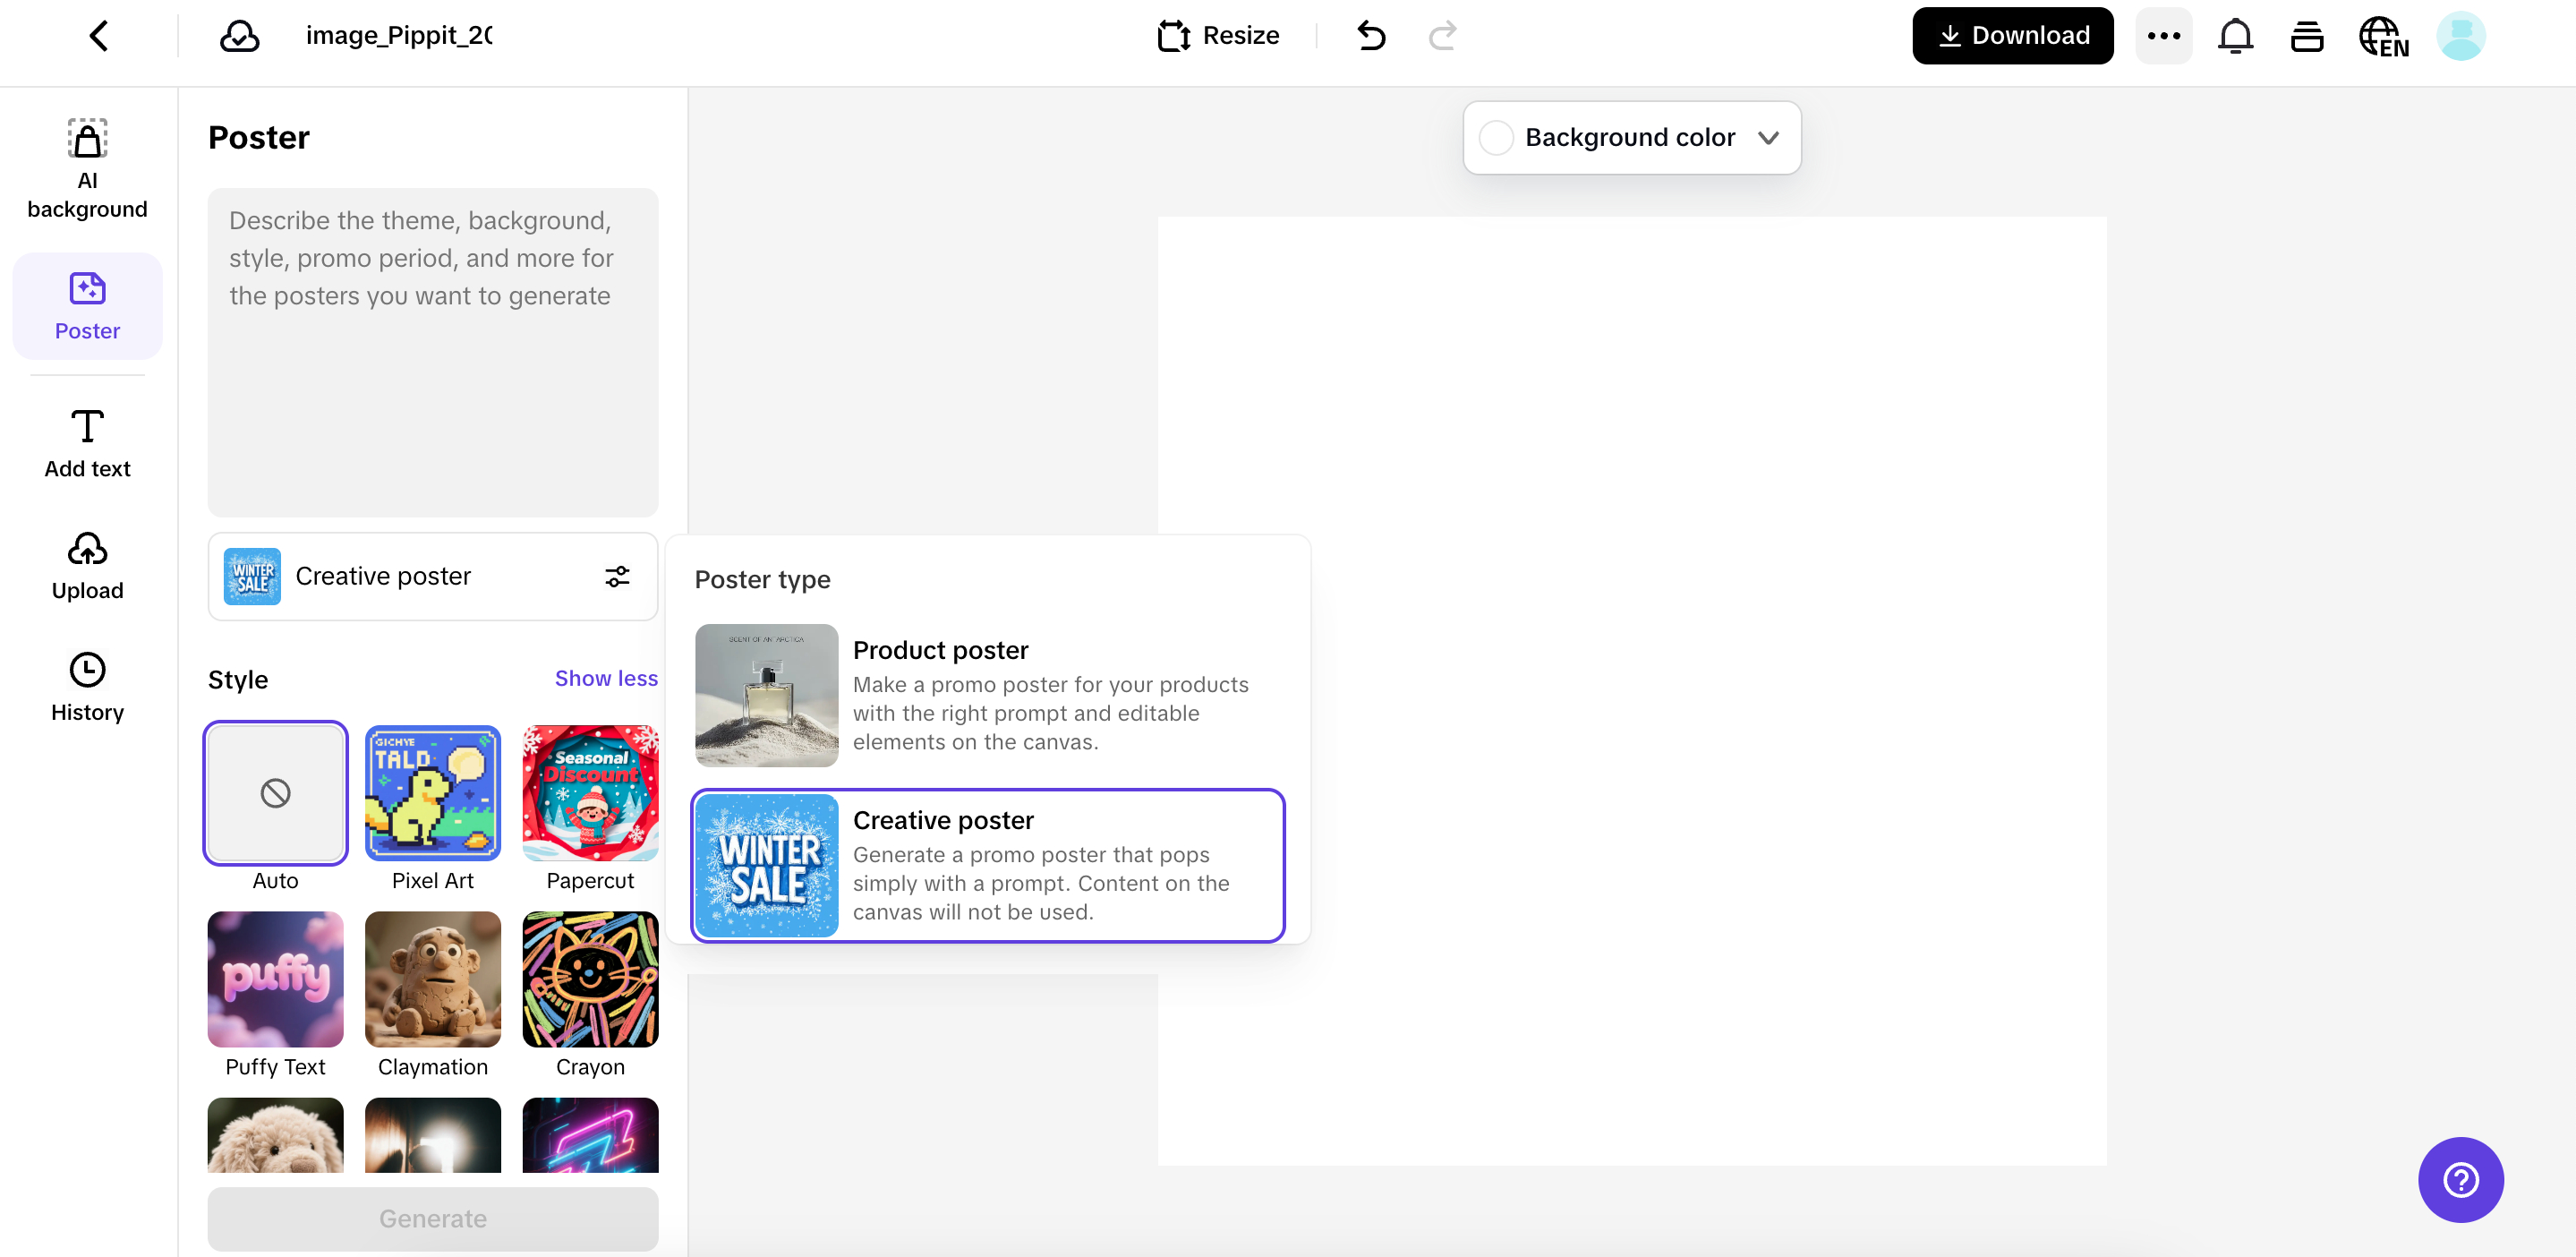Select the Product poster type option
Screen dimensions: 2576x1257
click(x=987, y=695)
